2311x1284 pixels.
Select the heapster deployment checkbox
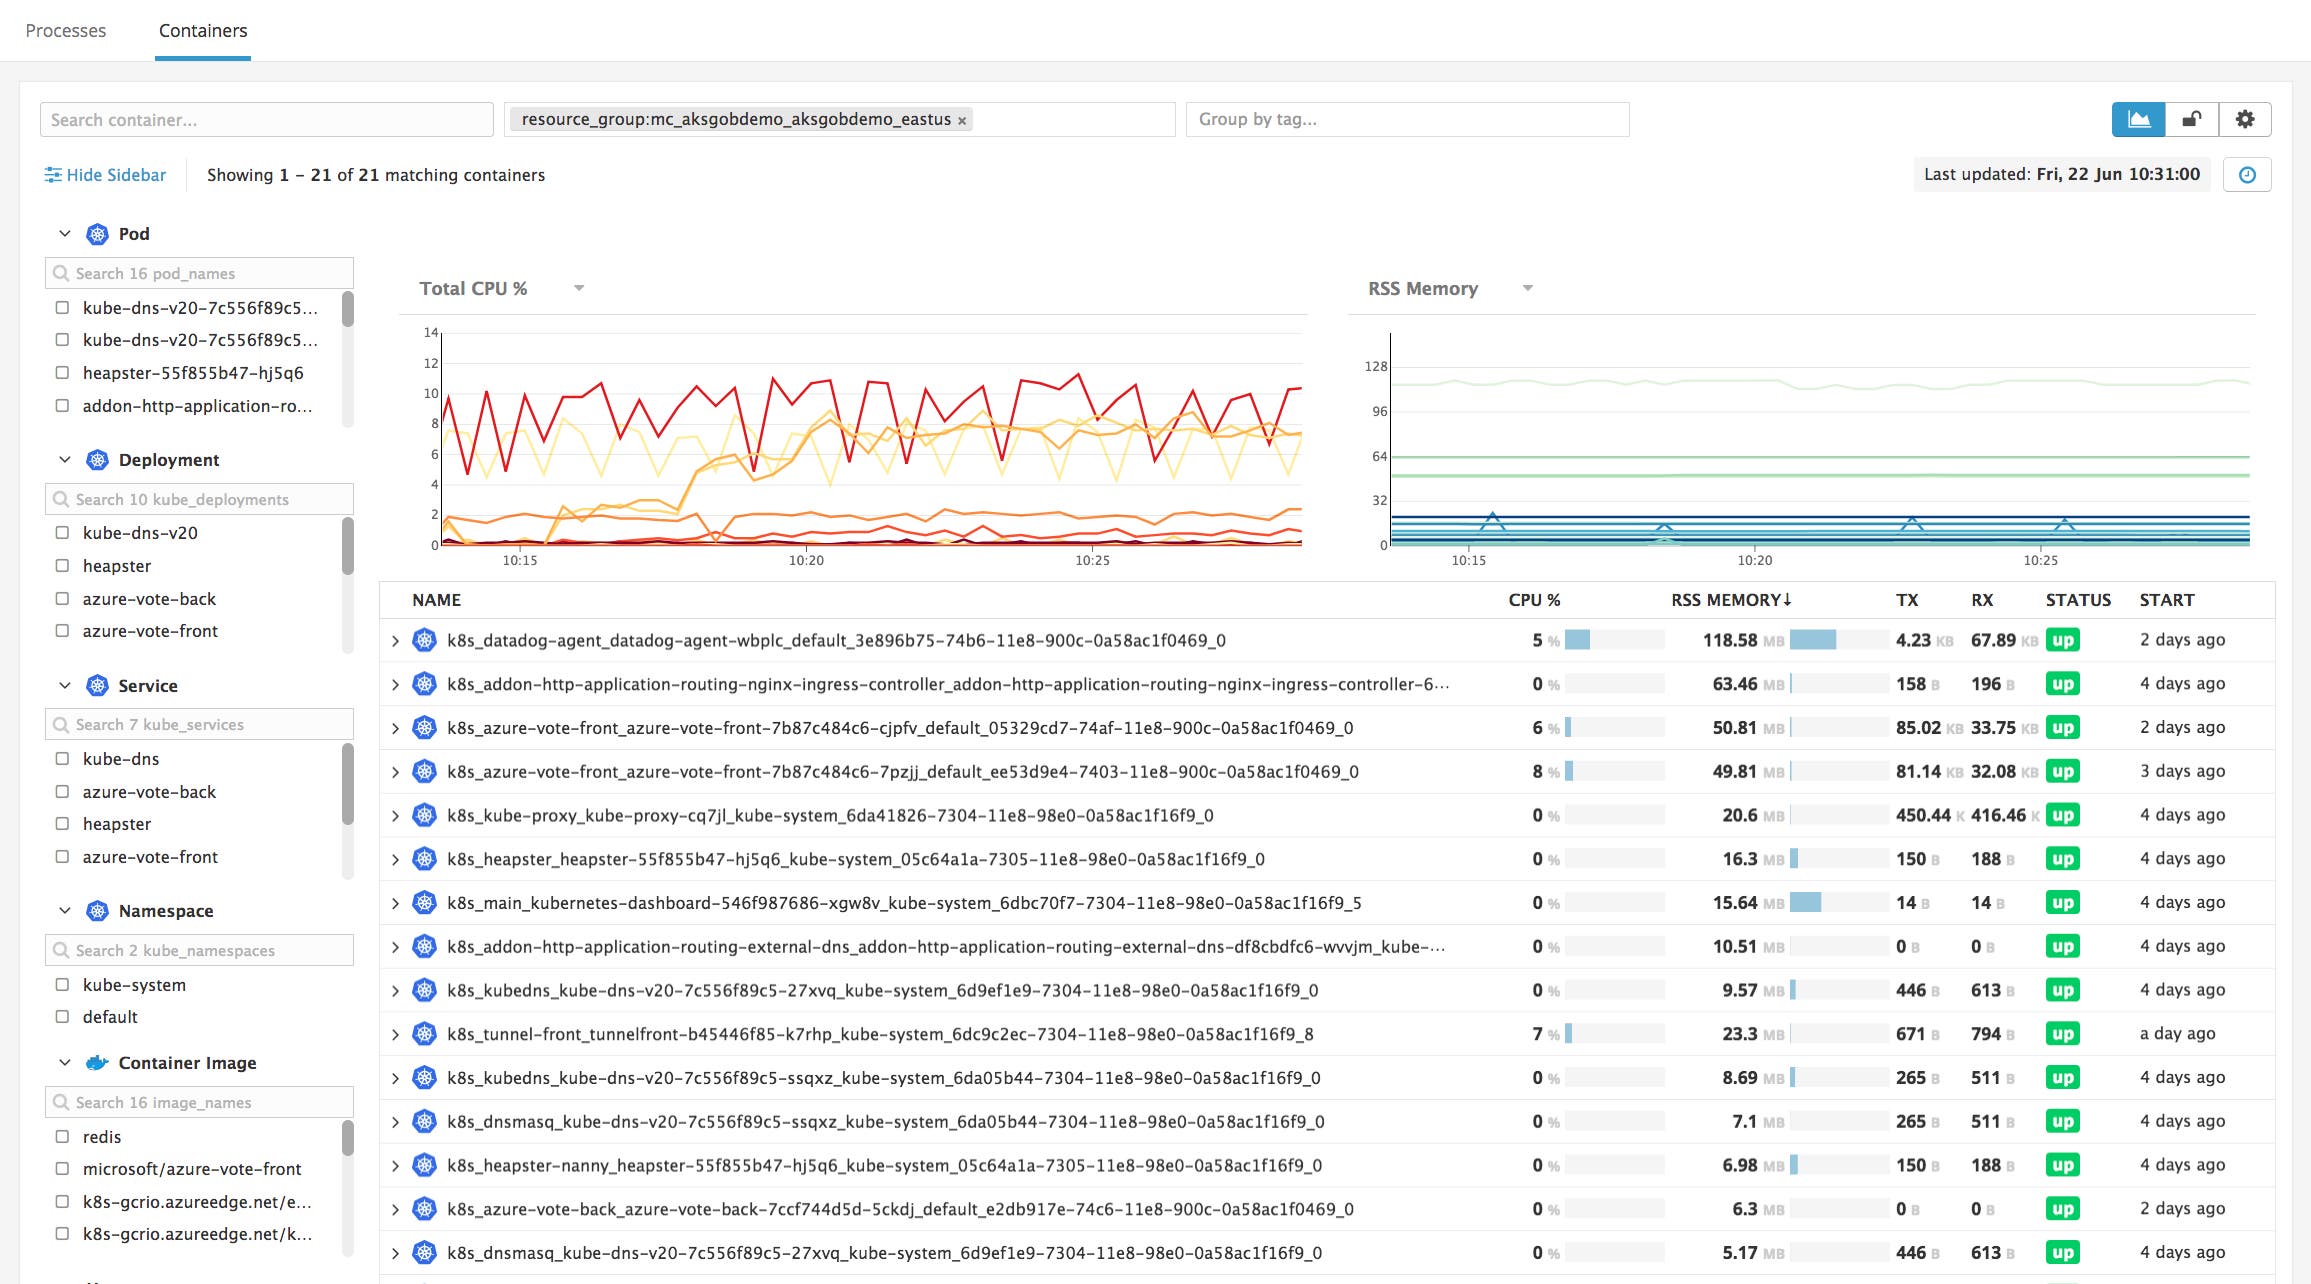(x=64, y=565)
